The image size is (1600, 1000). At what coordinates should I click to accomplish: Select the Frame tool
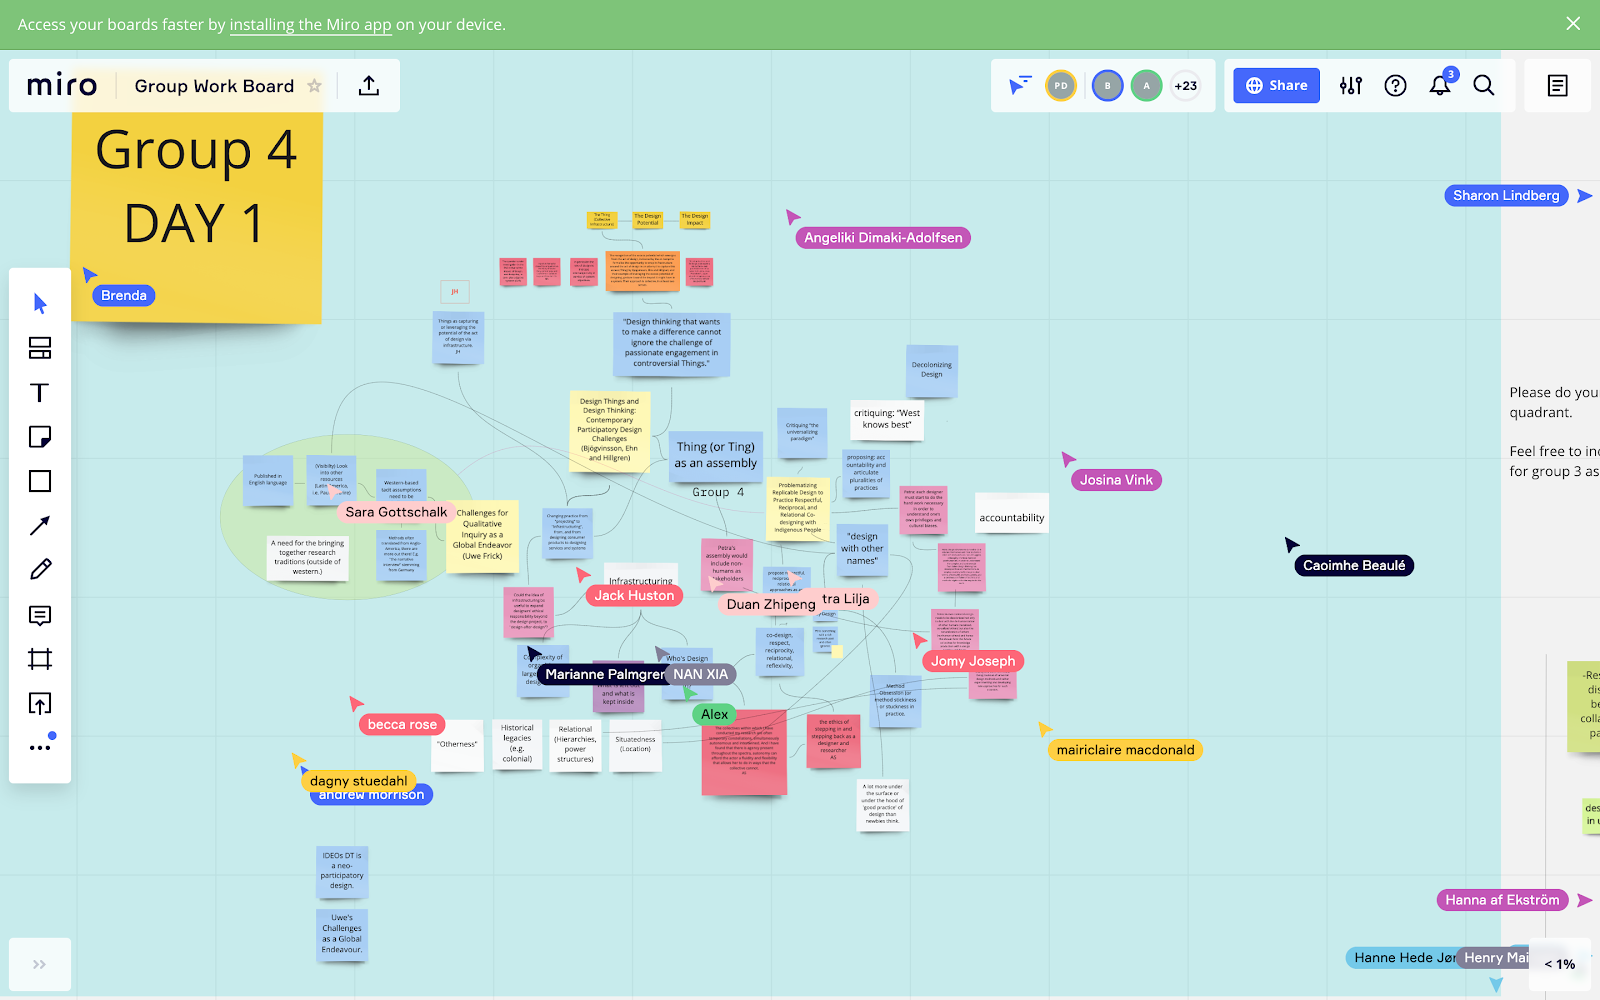(x=40, y=659)
